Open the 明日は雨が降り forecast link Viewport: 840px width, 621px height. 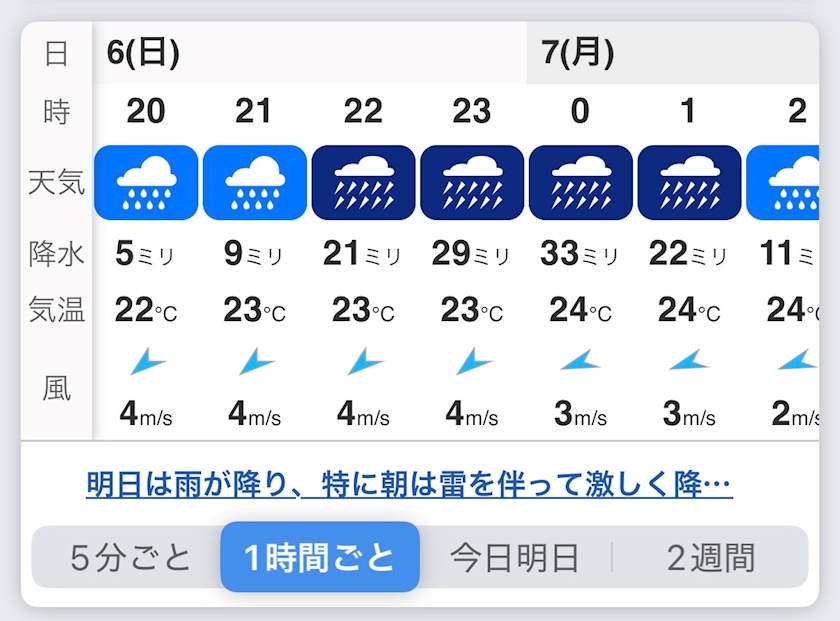[409, 484]
